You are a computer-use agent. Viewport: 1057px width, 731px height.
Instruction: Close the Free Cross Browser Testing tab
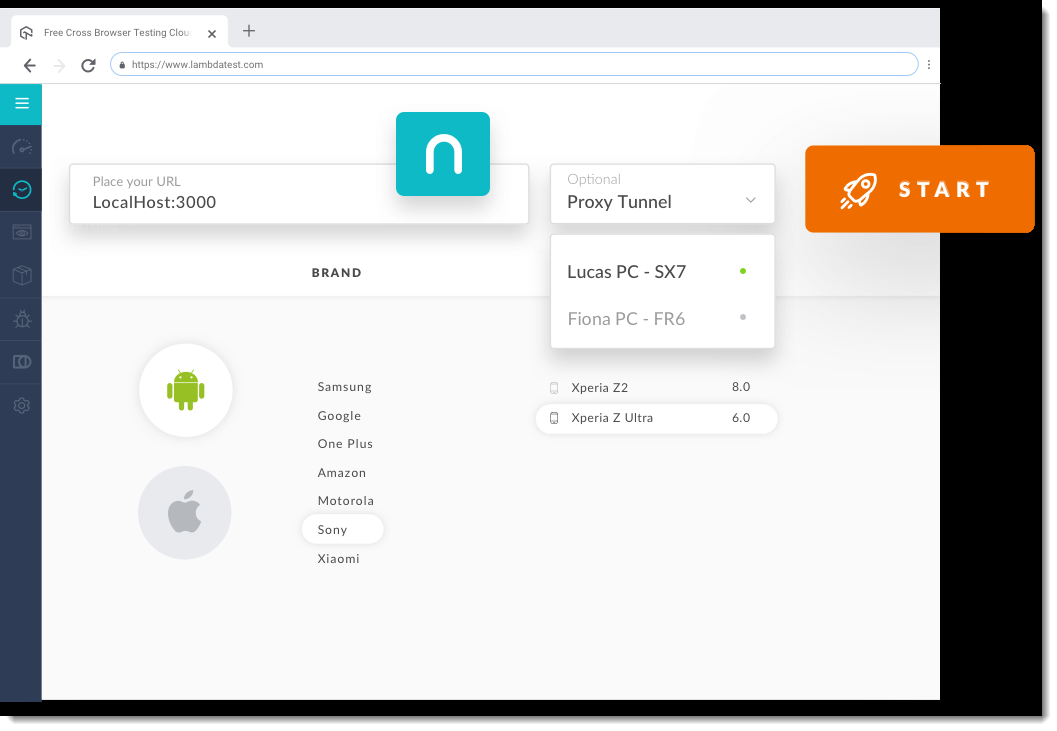tap(212, 34)
